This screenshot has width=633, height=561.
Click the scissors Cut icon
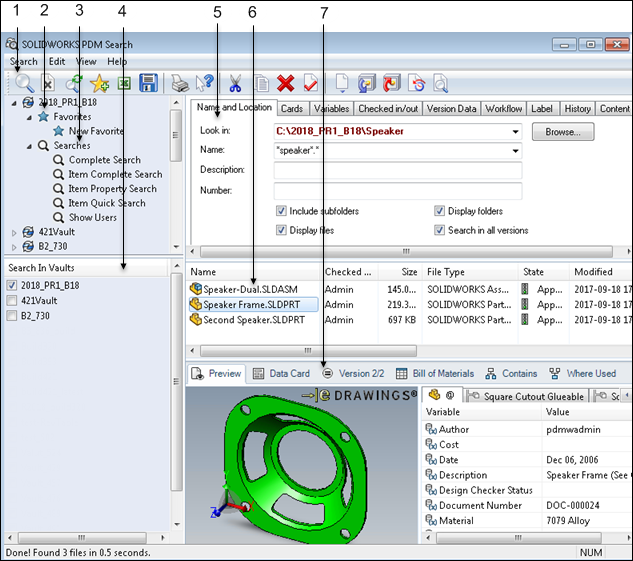tap(236, 85)
